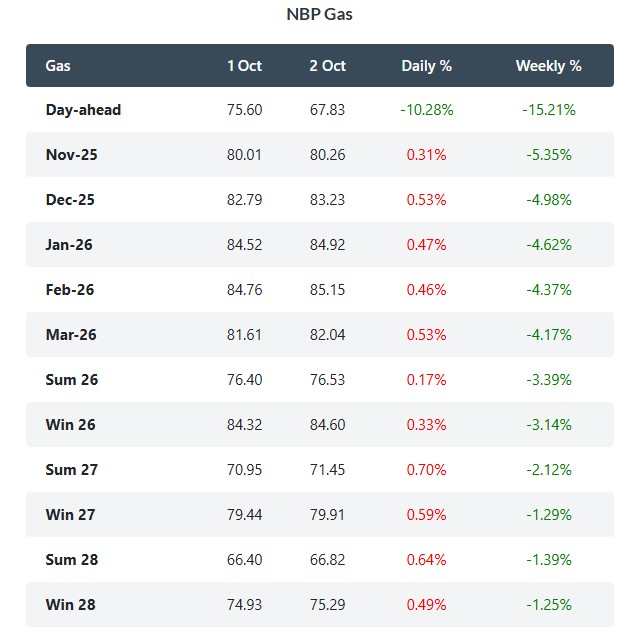Click Day-ahead weekly change -15.21%

tap(548, 110)
